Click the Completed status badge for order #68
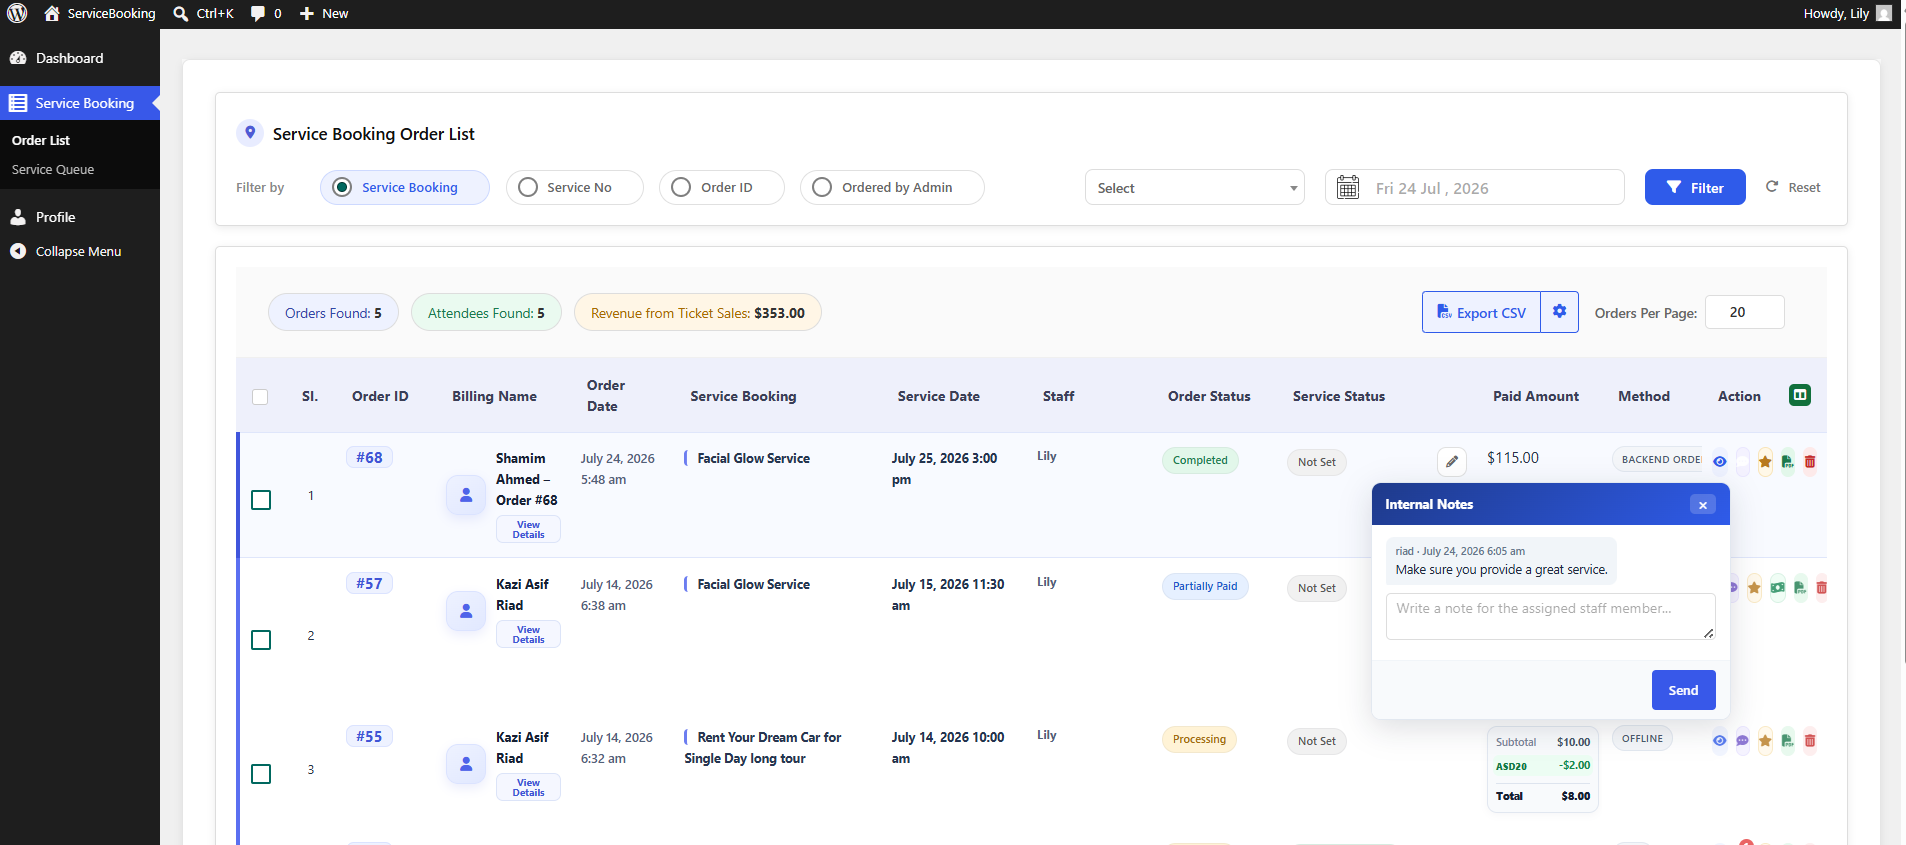This screenshot has height=845, width=1906. pyautogui.click(x=1200, y=460)
